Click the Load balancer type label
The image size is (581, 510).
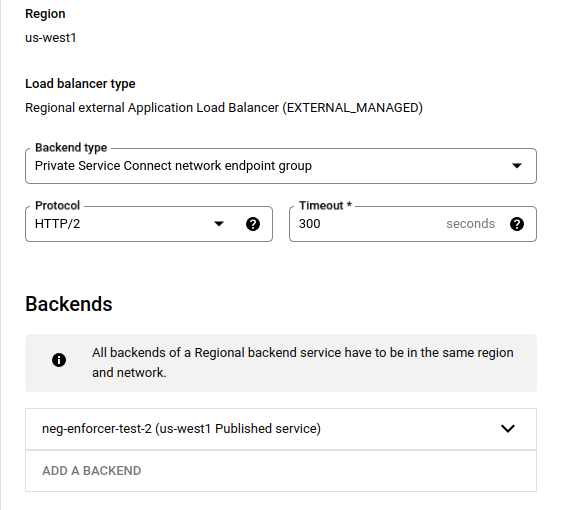click(80, 84)
